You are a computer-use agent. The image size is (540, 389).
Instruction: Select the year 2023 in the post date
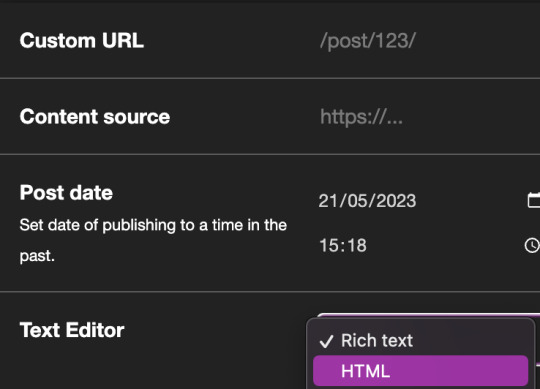tap(396, 201)
